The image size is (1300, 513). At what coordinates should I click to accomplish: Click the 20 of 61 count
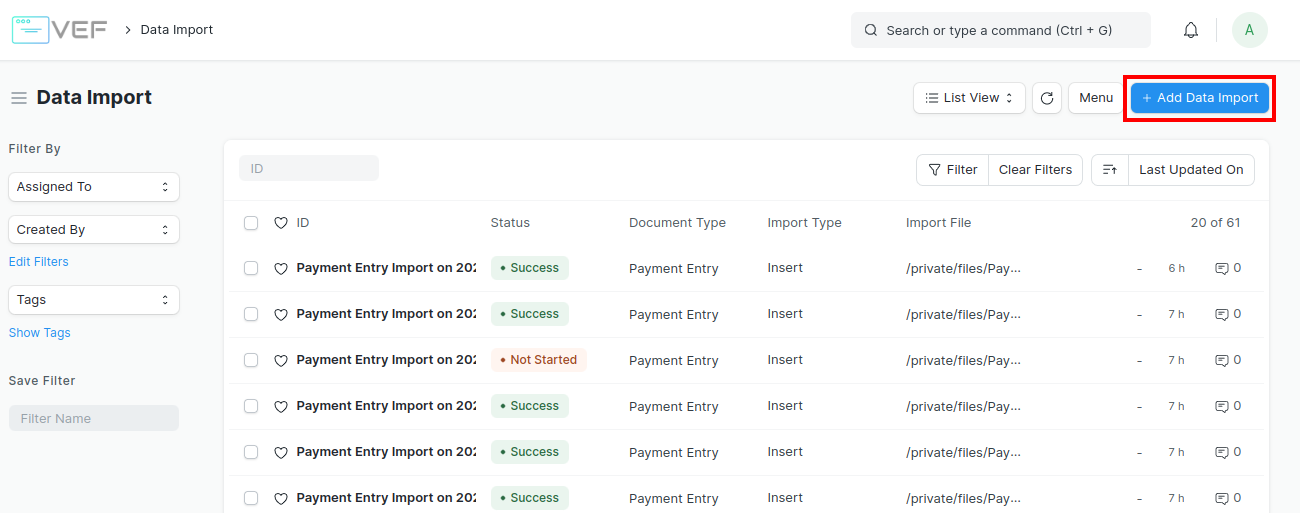[x=1215, y=223]
